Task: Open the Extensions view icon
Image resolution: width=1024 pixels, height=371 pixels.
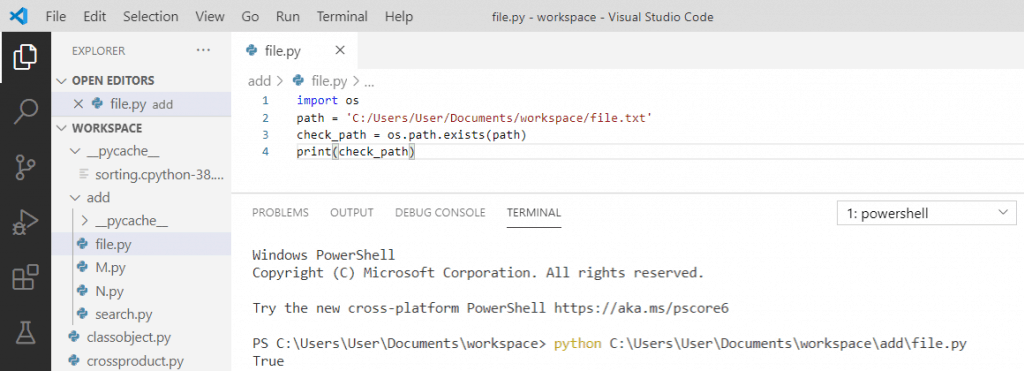Action: (x=25, y=278)
